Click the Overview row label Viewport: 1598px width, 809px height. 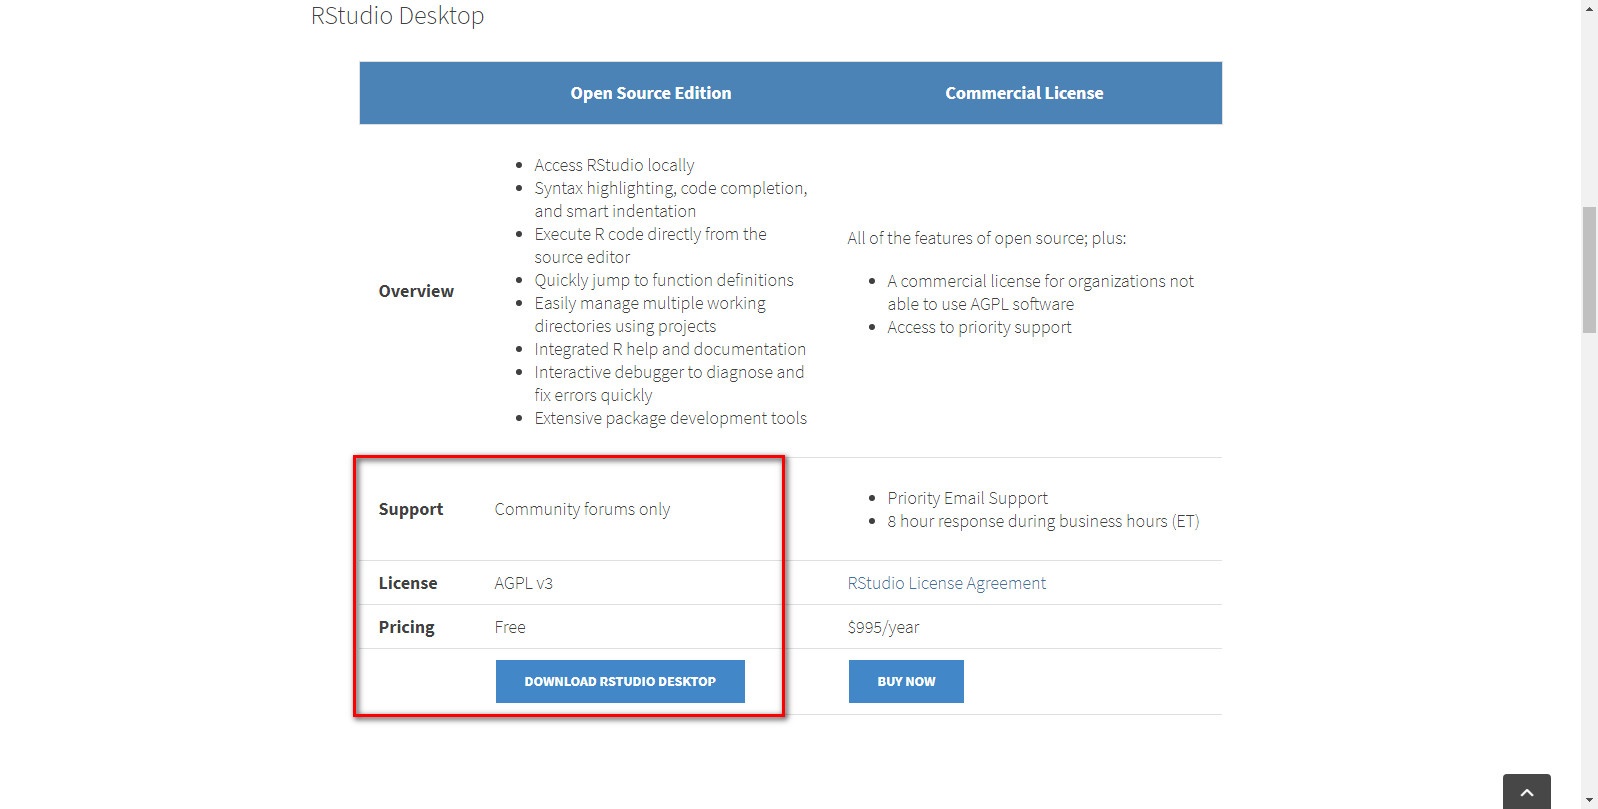(416, 291)
